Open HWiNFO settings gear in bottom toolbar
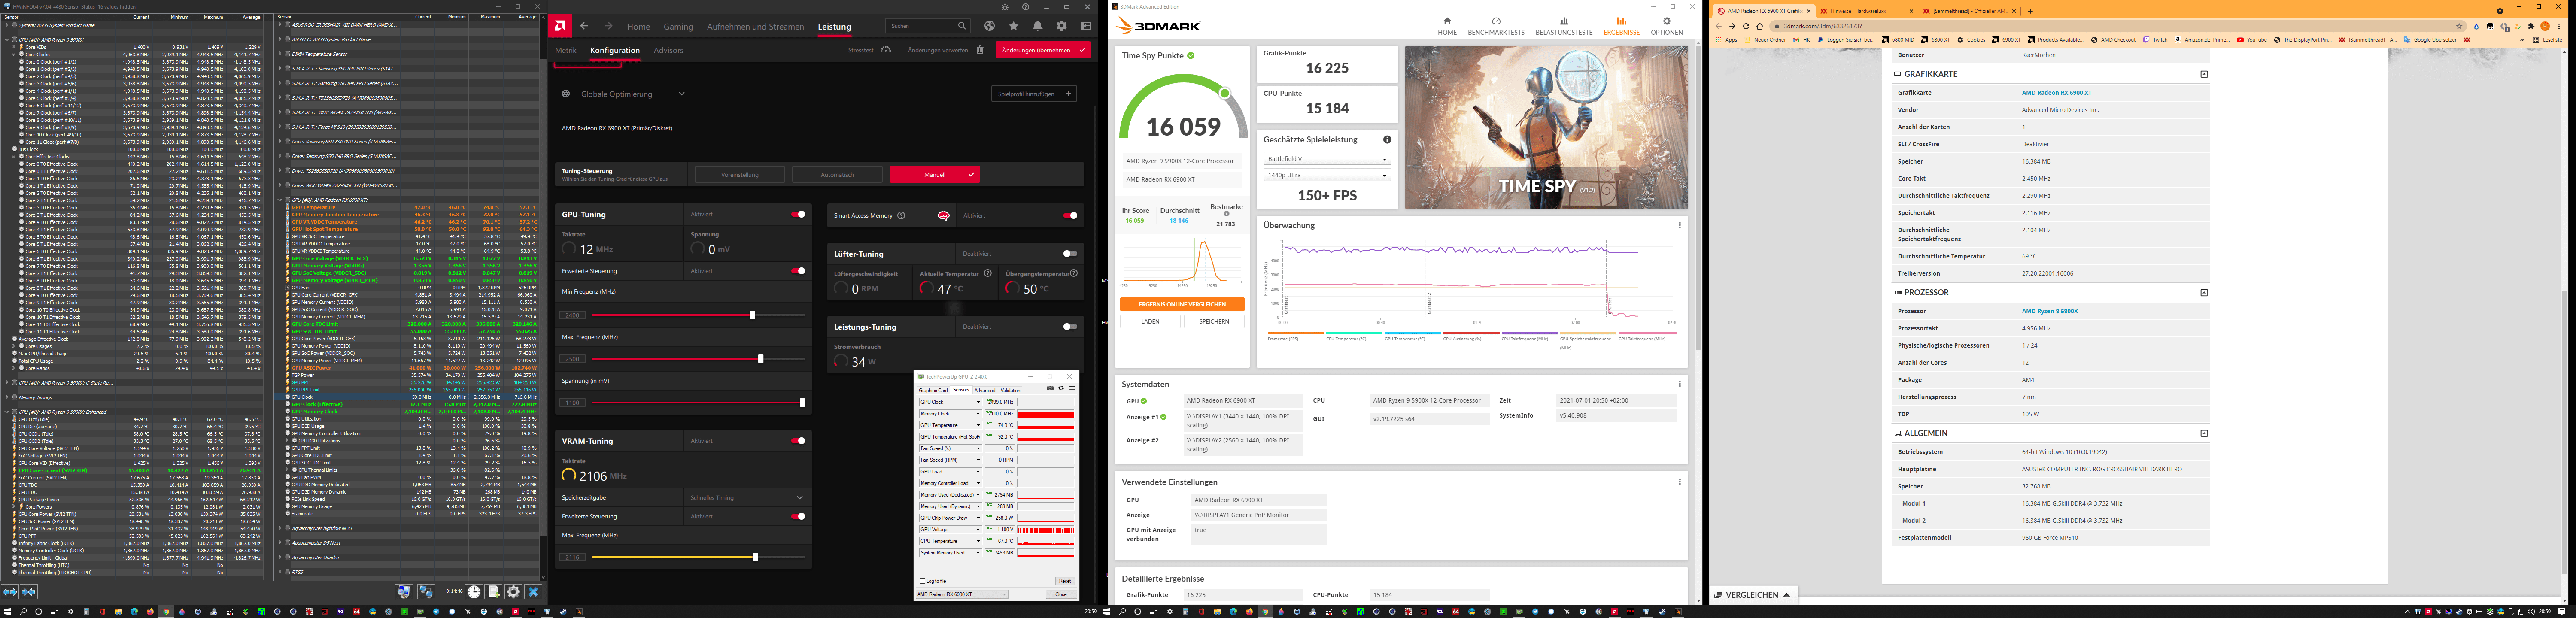This screenshot has width=2576, height=618. 513,592
